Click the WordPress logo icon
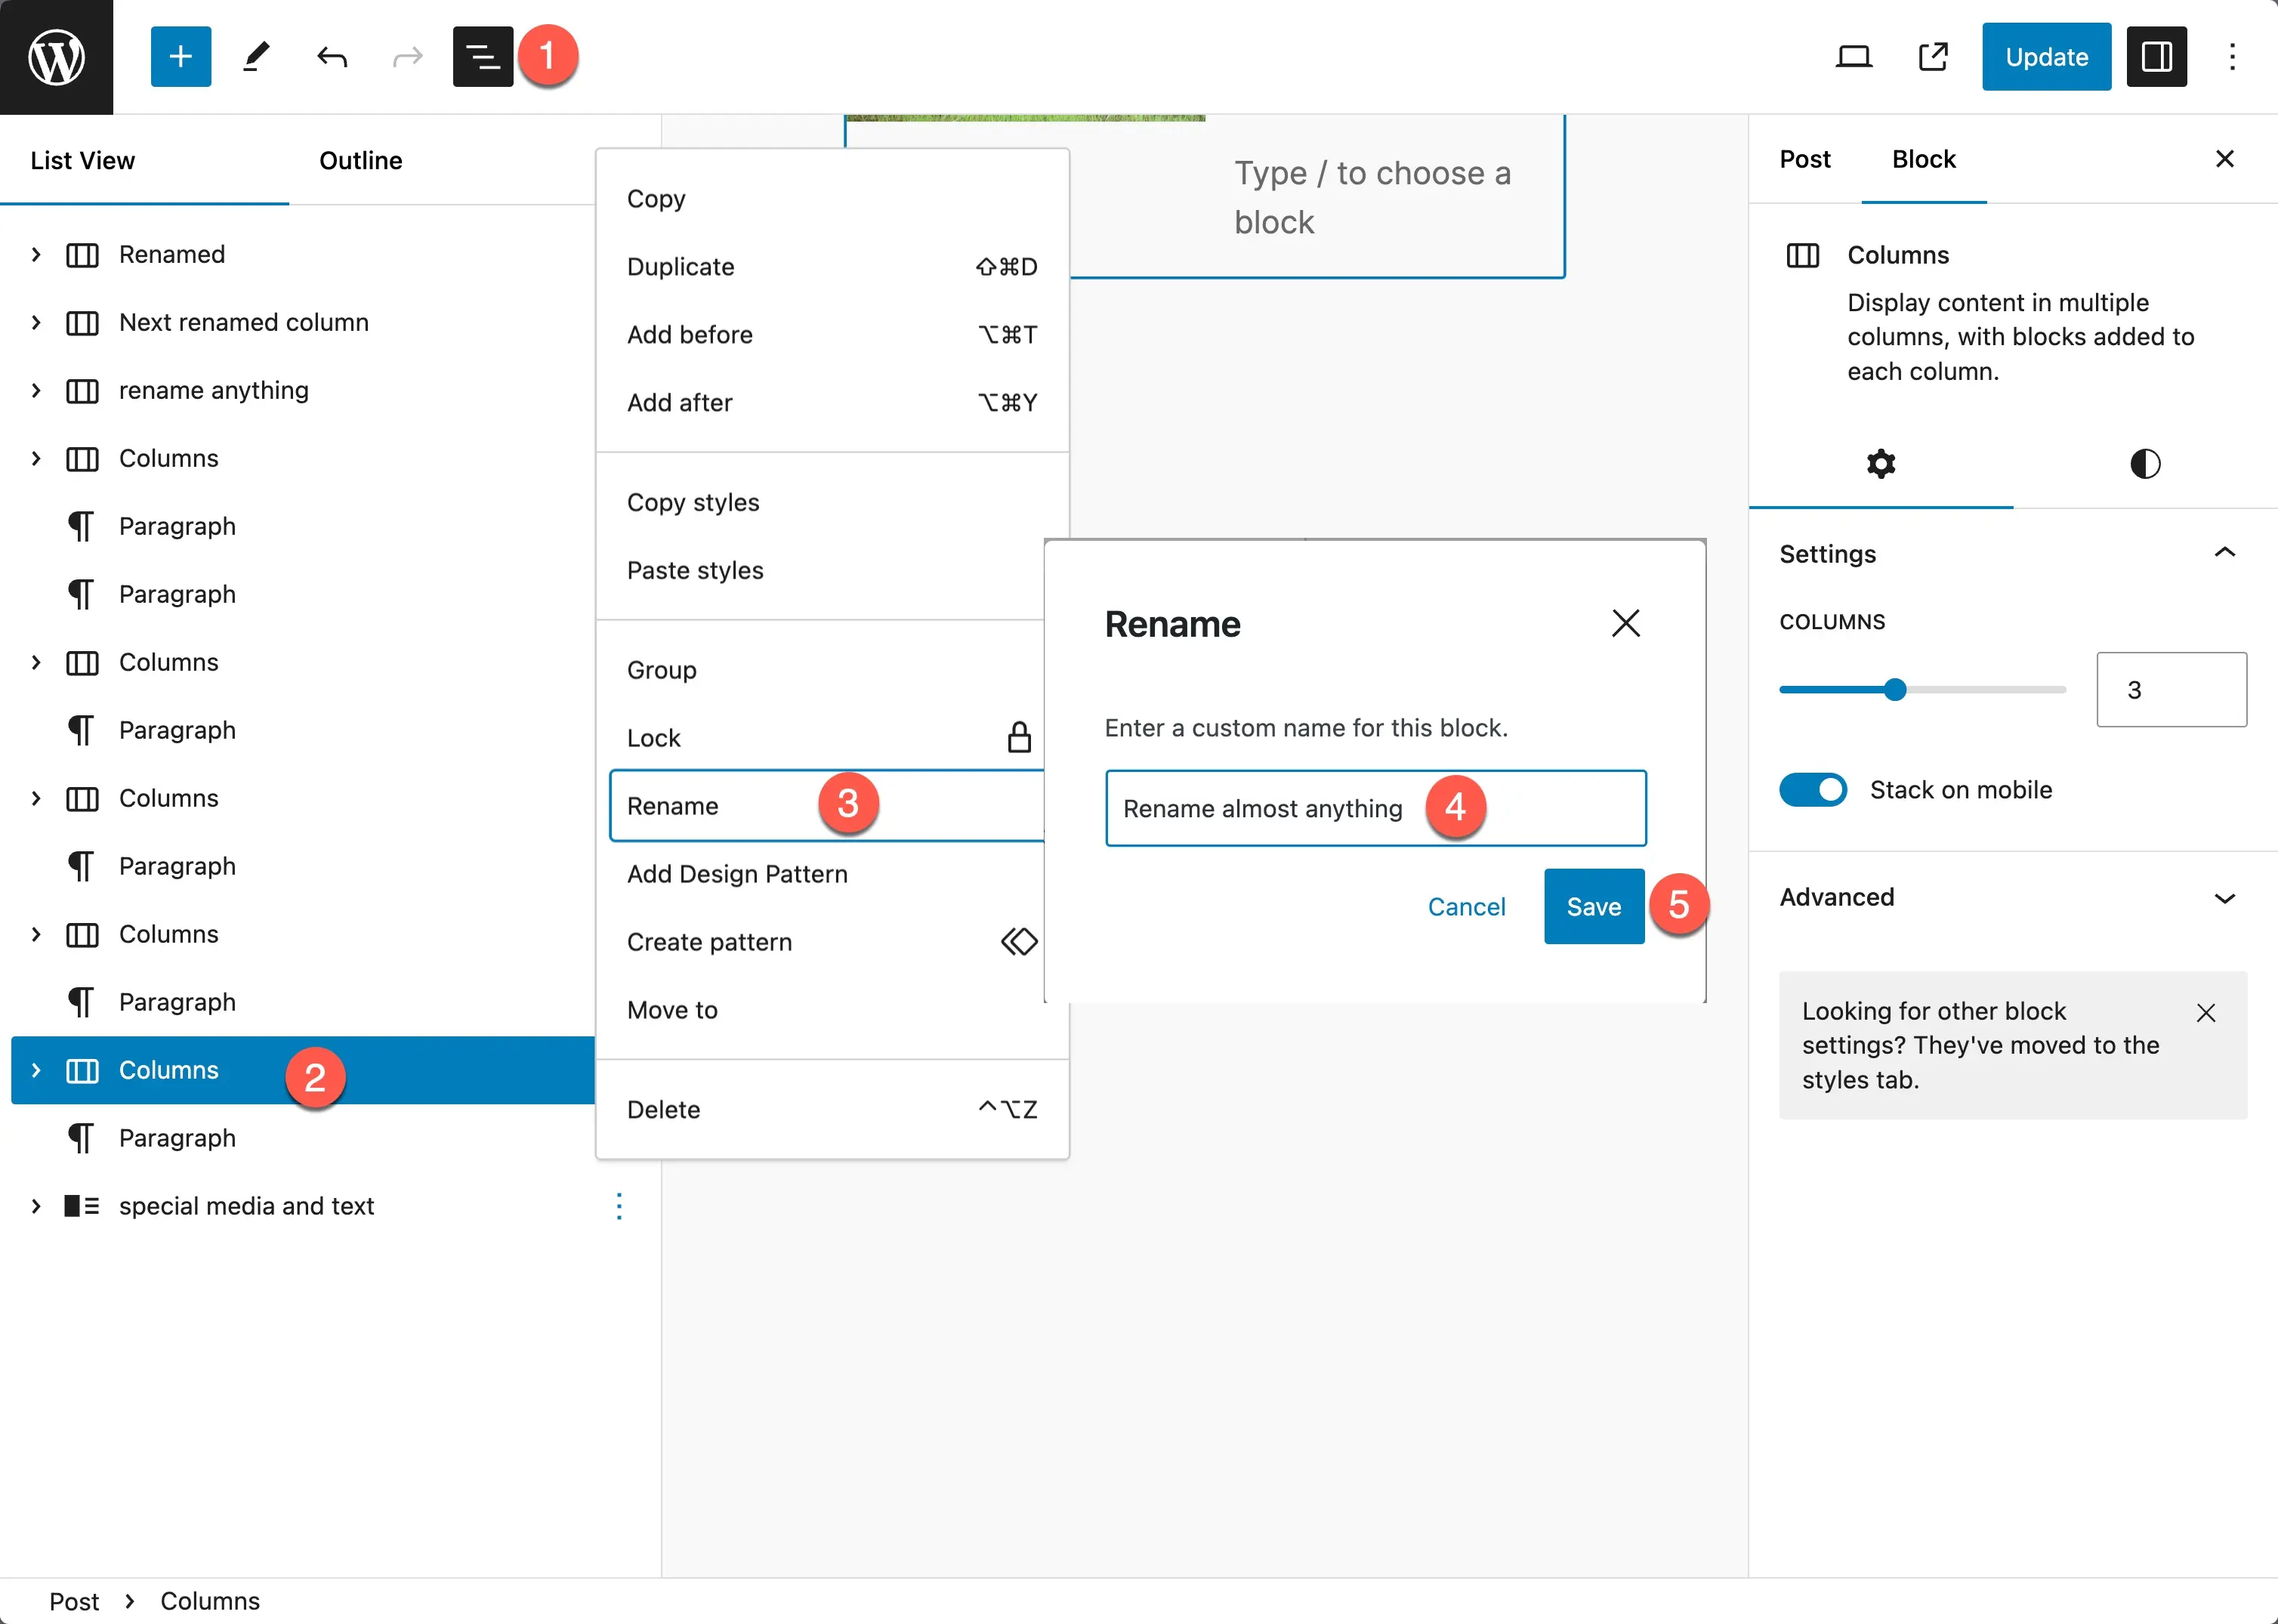The image size is (2278, 1624). pos(56,54)
